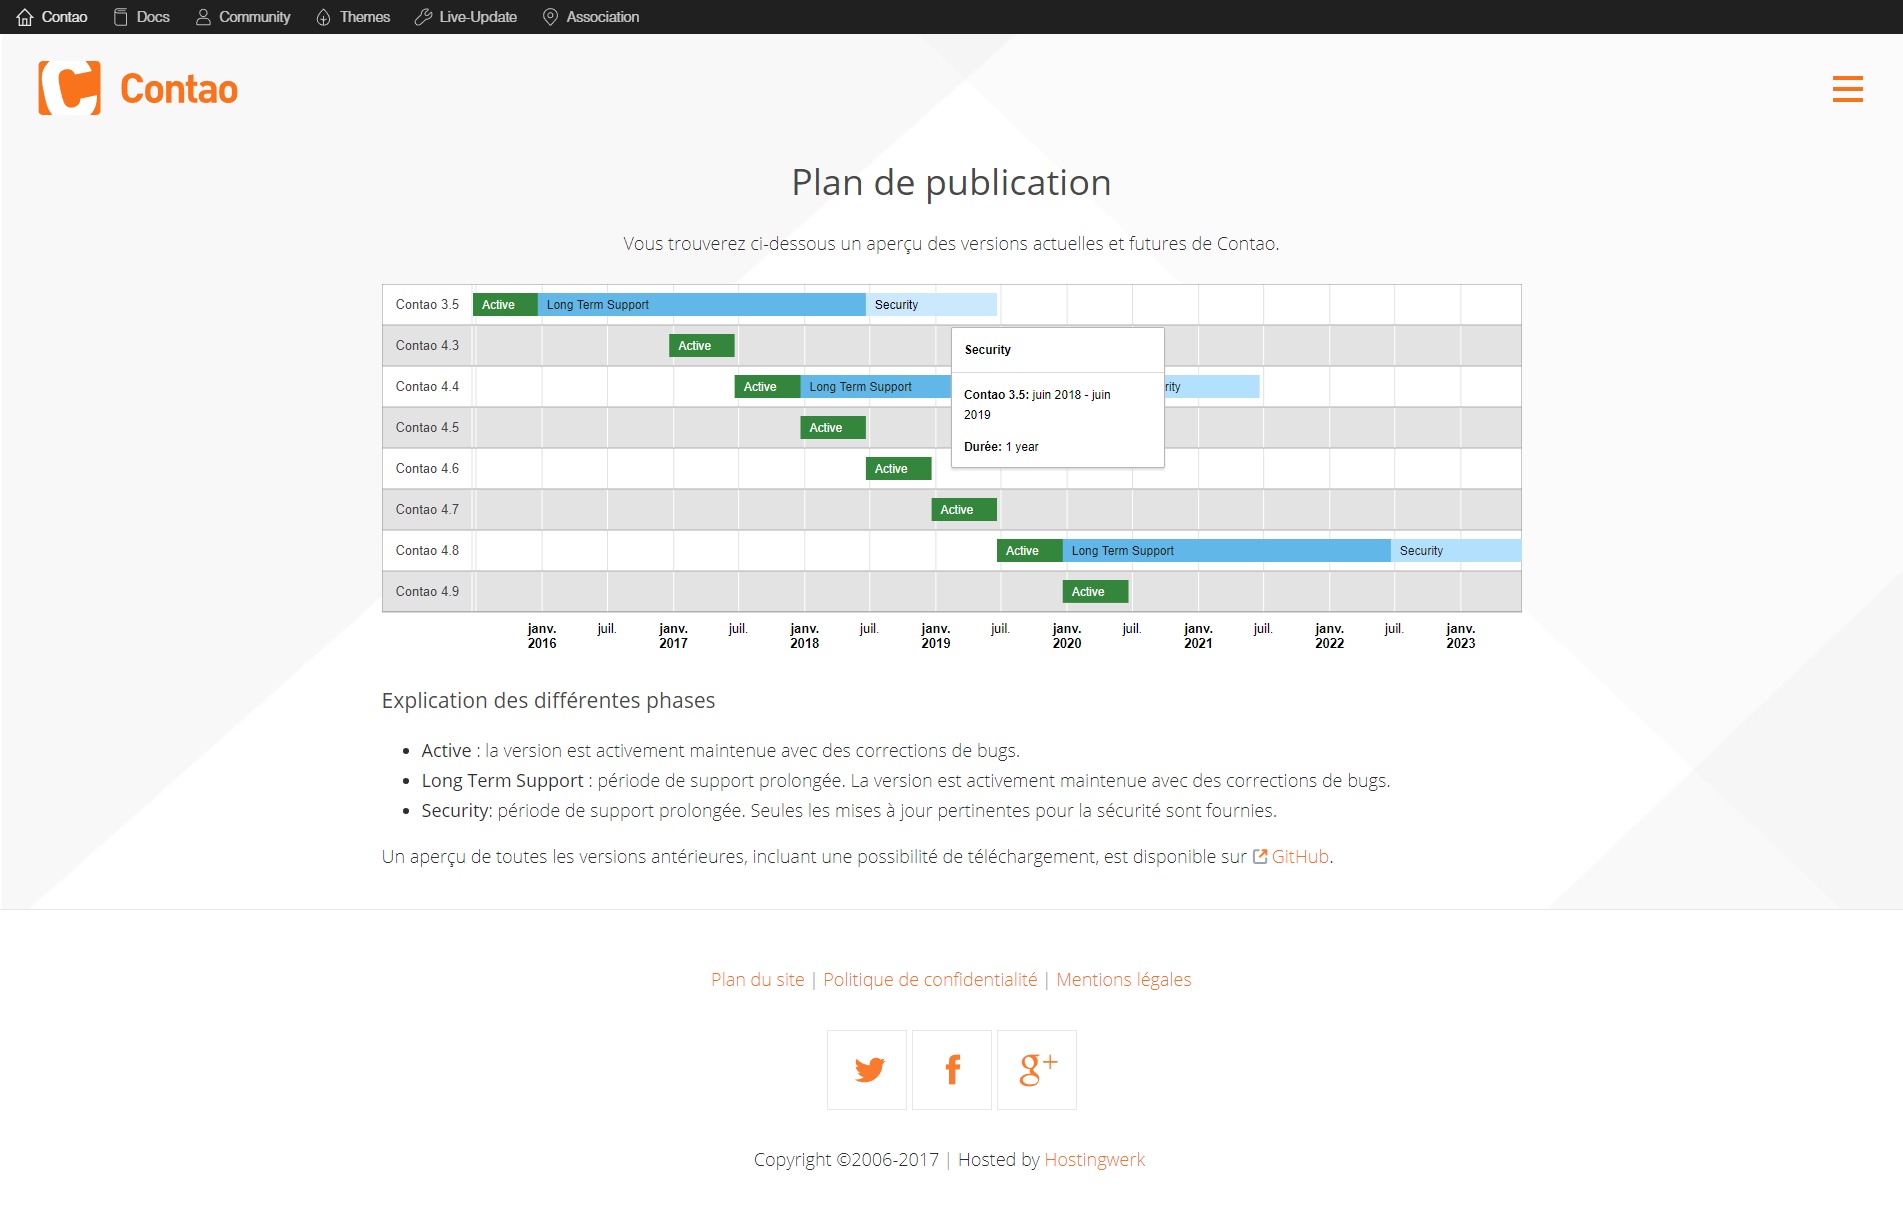Image resolution: width=1903 pixels, height=1228 pixels.
Task: Click the Contao 4.4 row label
Action: point(427,387)
